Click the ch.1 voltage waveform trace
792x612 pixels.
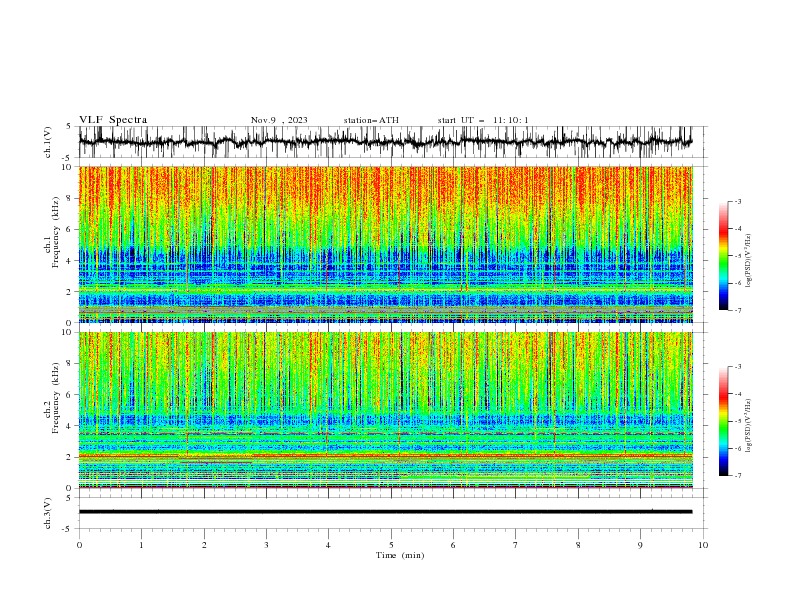pyautogui.click(x=385, y=142)
